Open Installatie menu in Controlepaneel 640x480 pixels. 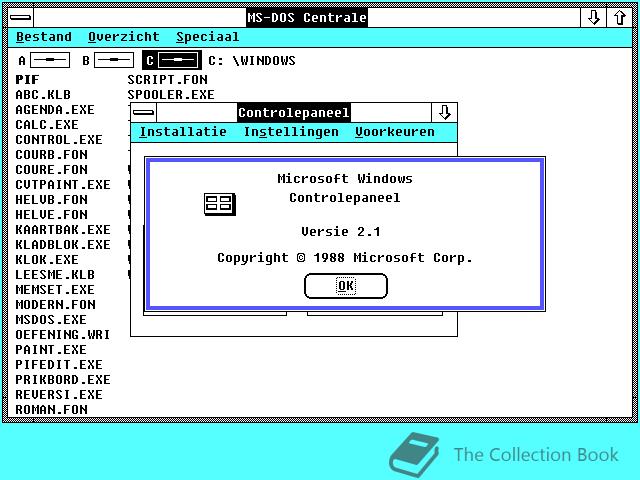click(x=183, y=132)
